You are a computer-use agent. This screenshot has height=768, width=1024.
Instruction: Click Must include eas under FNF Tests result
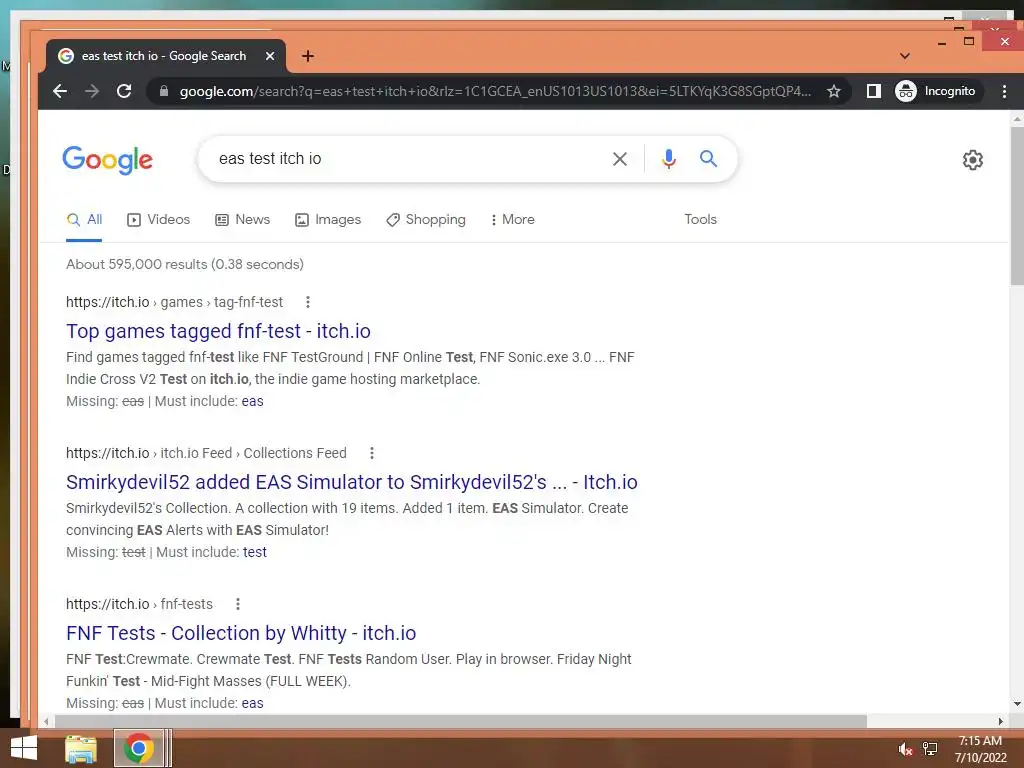(x=252, y=703)
